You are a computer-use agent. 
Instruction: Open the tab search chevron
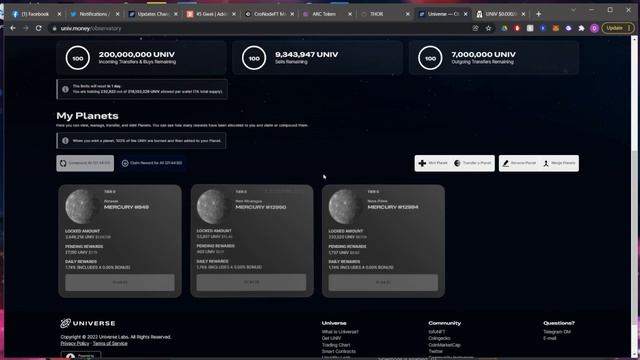(x=573, y=10)
